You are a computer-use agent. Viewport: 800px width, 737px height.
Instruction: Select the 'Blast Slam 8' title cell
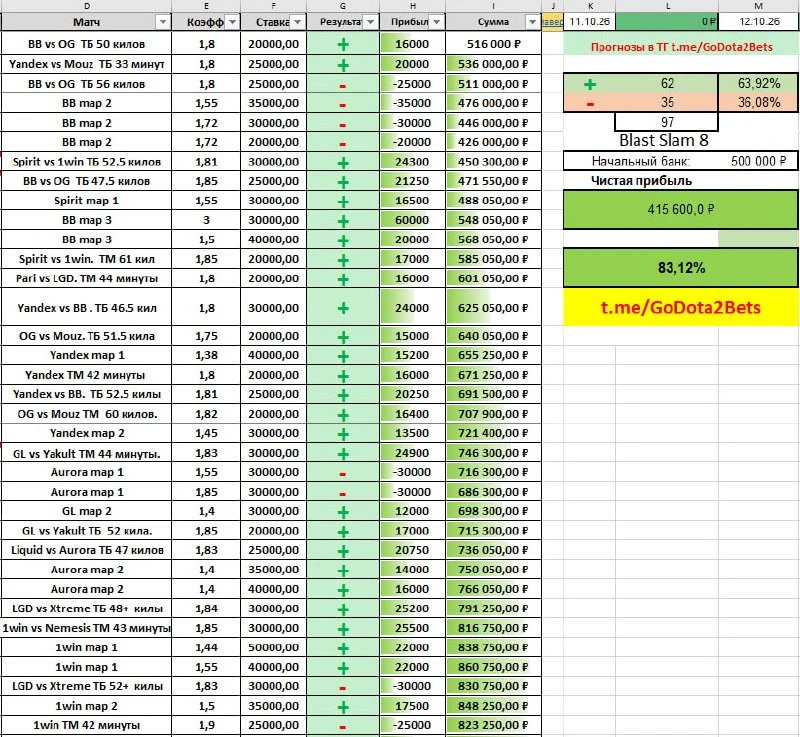point(664,140)
